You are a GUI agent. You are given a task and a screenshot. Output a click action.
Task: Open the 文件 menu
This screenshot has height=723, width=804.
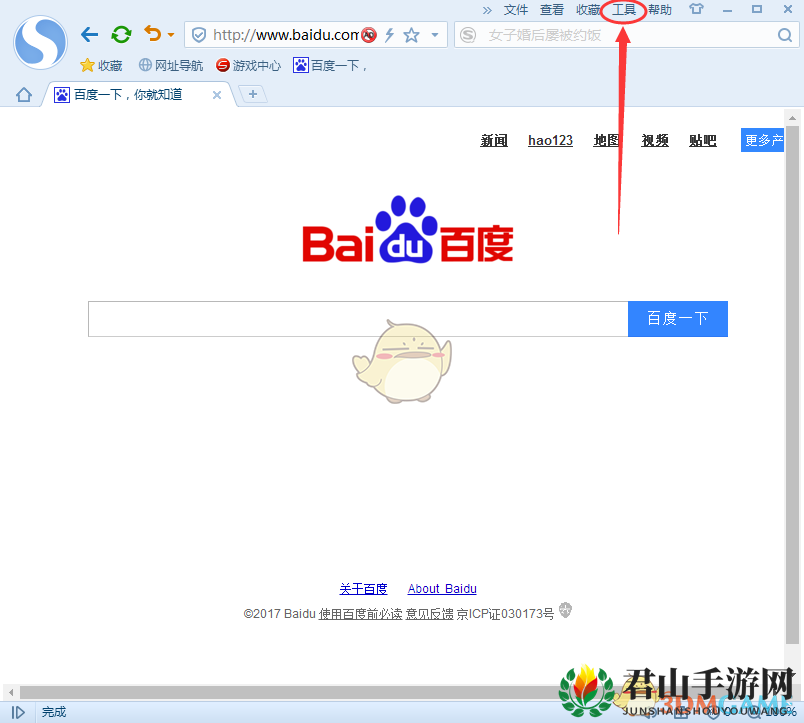tap(516, 10)
